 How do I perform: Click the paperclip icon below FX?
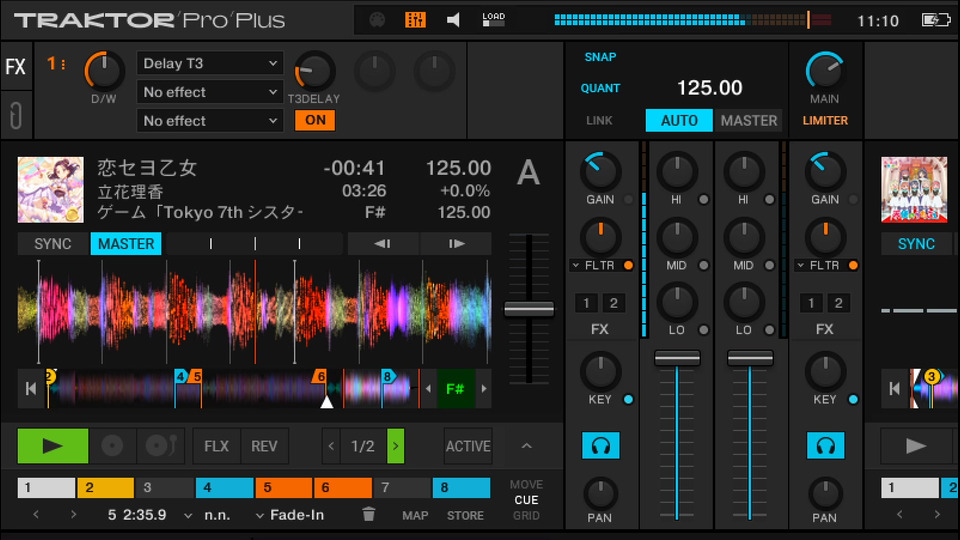[16, 115]
